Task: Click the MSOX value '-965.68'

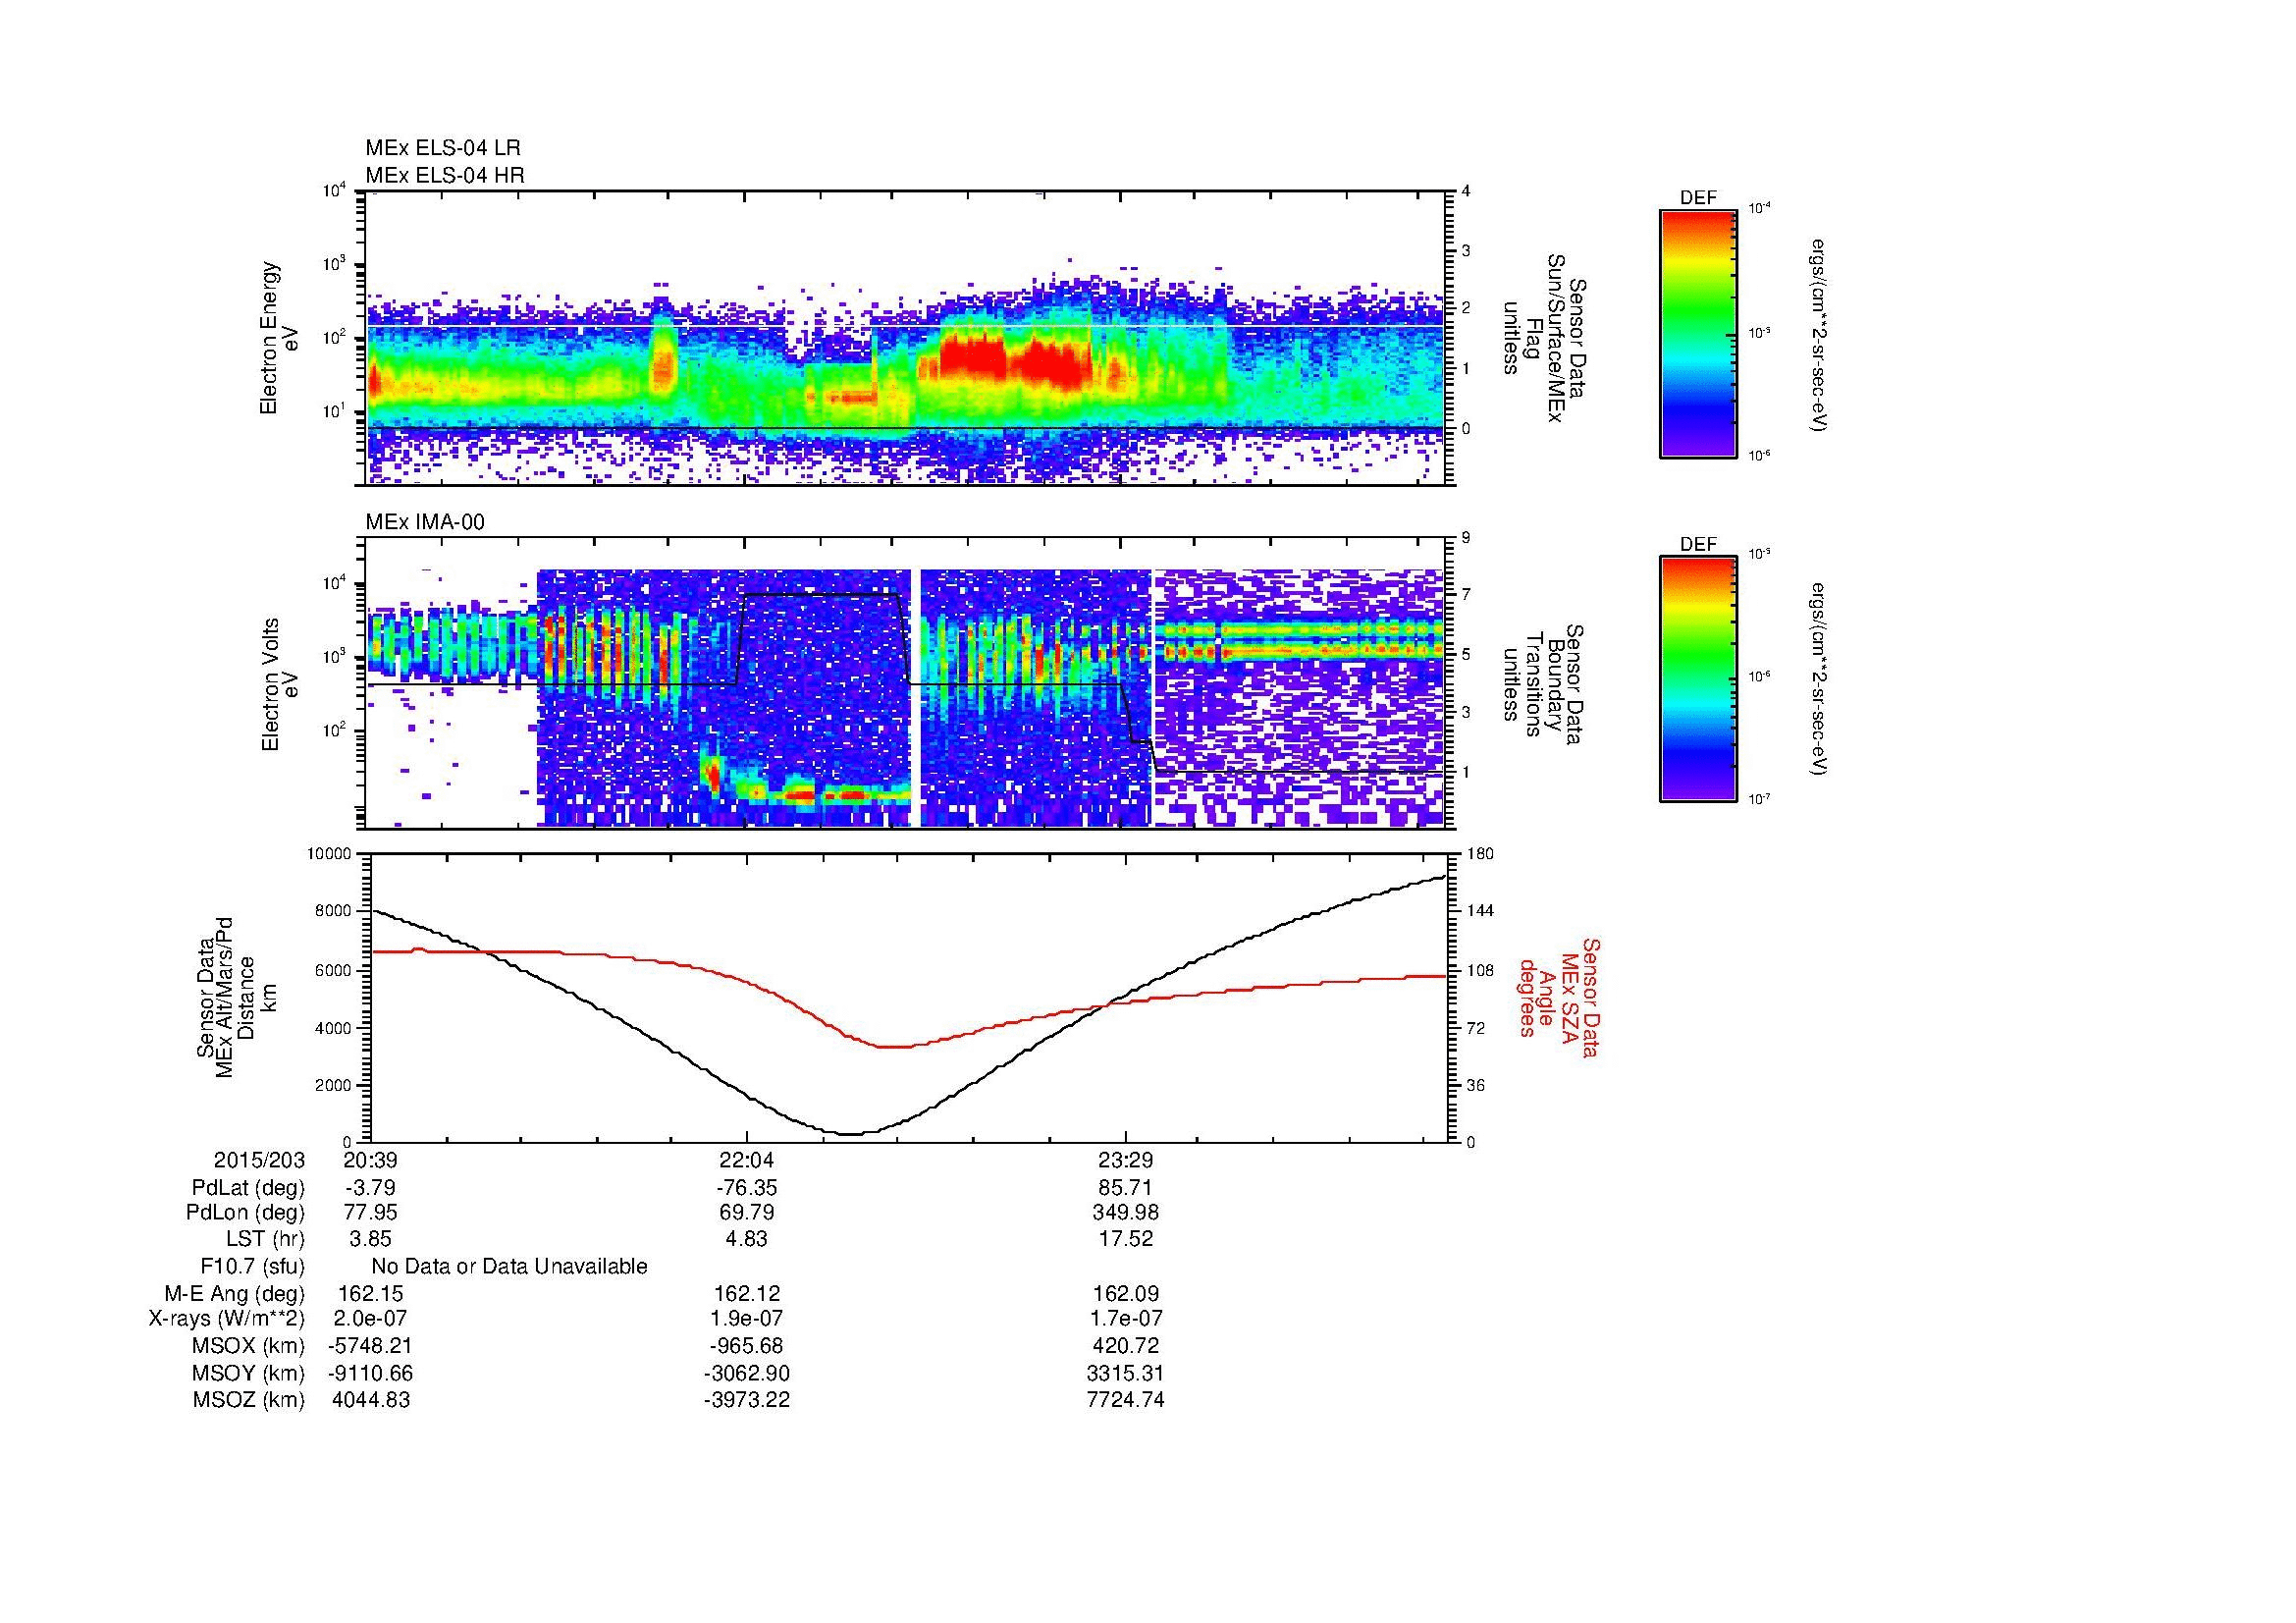Action: point(747,1346)
